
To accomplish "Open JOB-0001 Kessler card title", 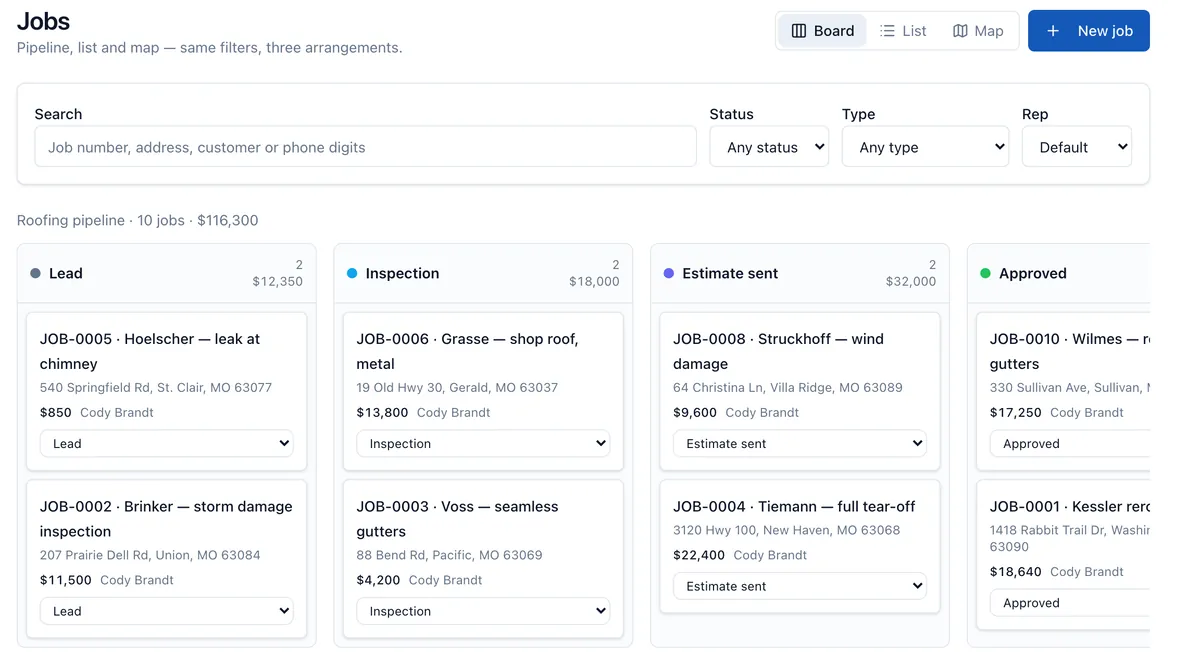I will (1070, 507).
